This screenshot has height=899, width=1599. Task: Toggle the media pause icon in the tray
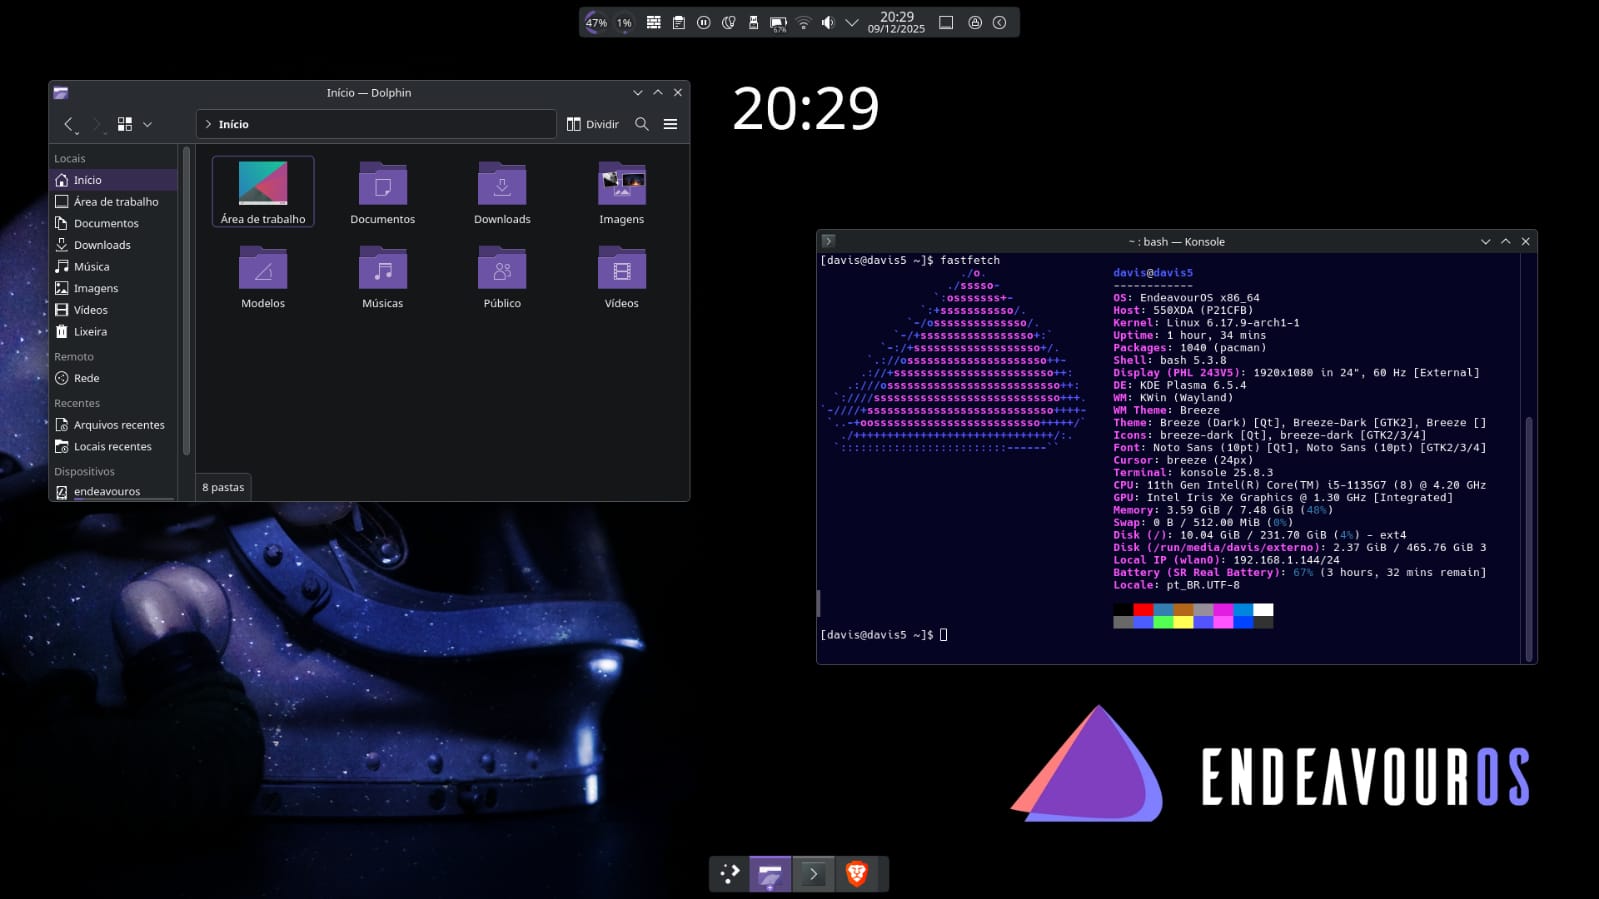(703, 22)
